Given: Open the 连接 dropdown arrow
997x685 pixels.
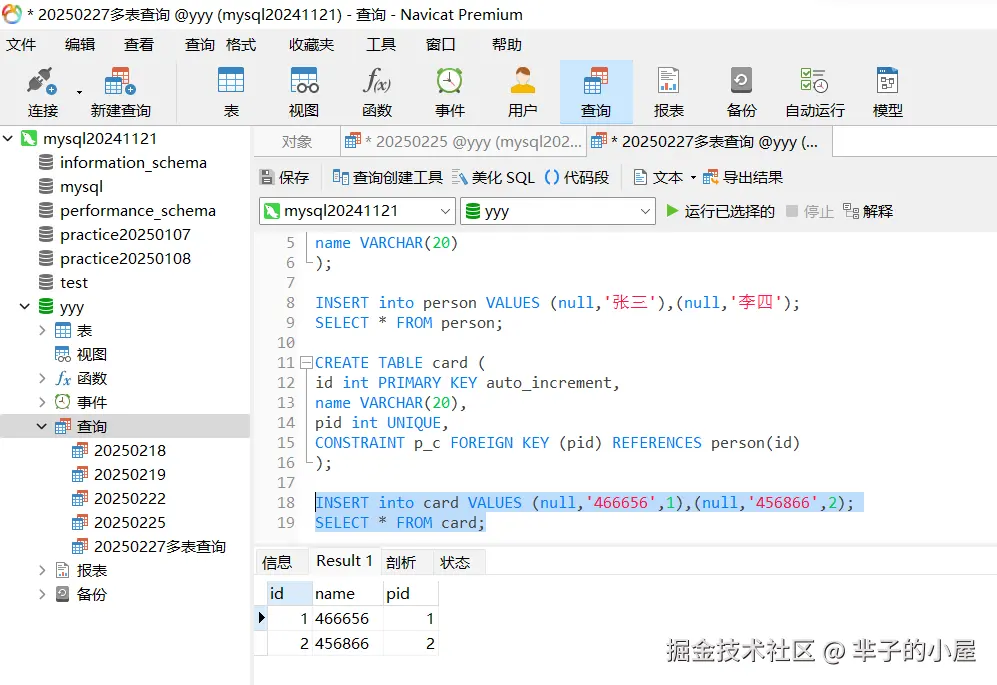Looking at the screenshot, I should point(79,93).
